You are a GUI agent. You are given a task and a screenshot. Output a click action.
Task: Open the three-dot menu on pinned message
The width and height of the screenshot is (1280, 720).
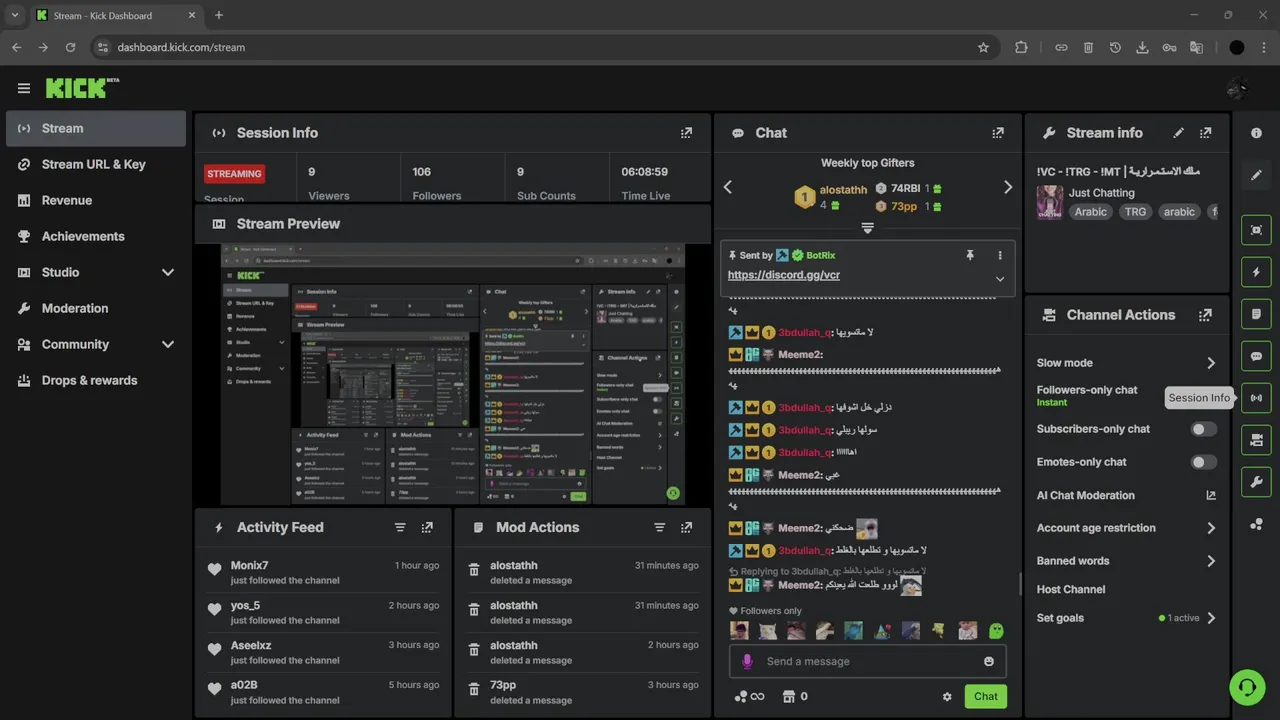coord(999,256)
